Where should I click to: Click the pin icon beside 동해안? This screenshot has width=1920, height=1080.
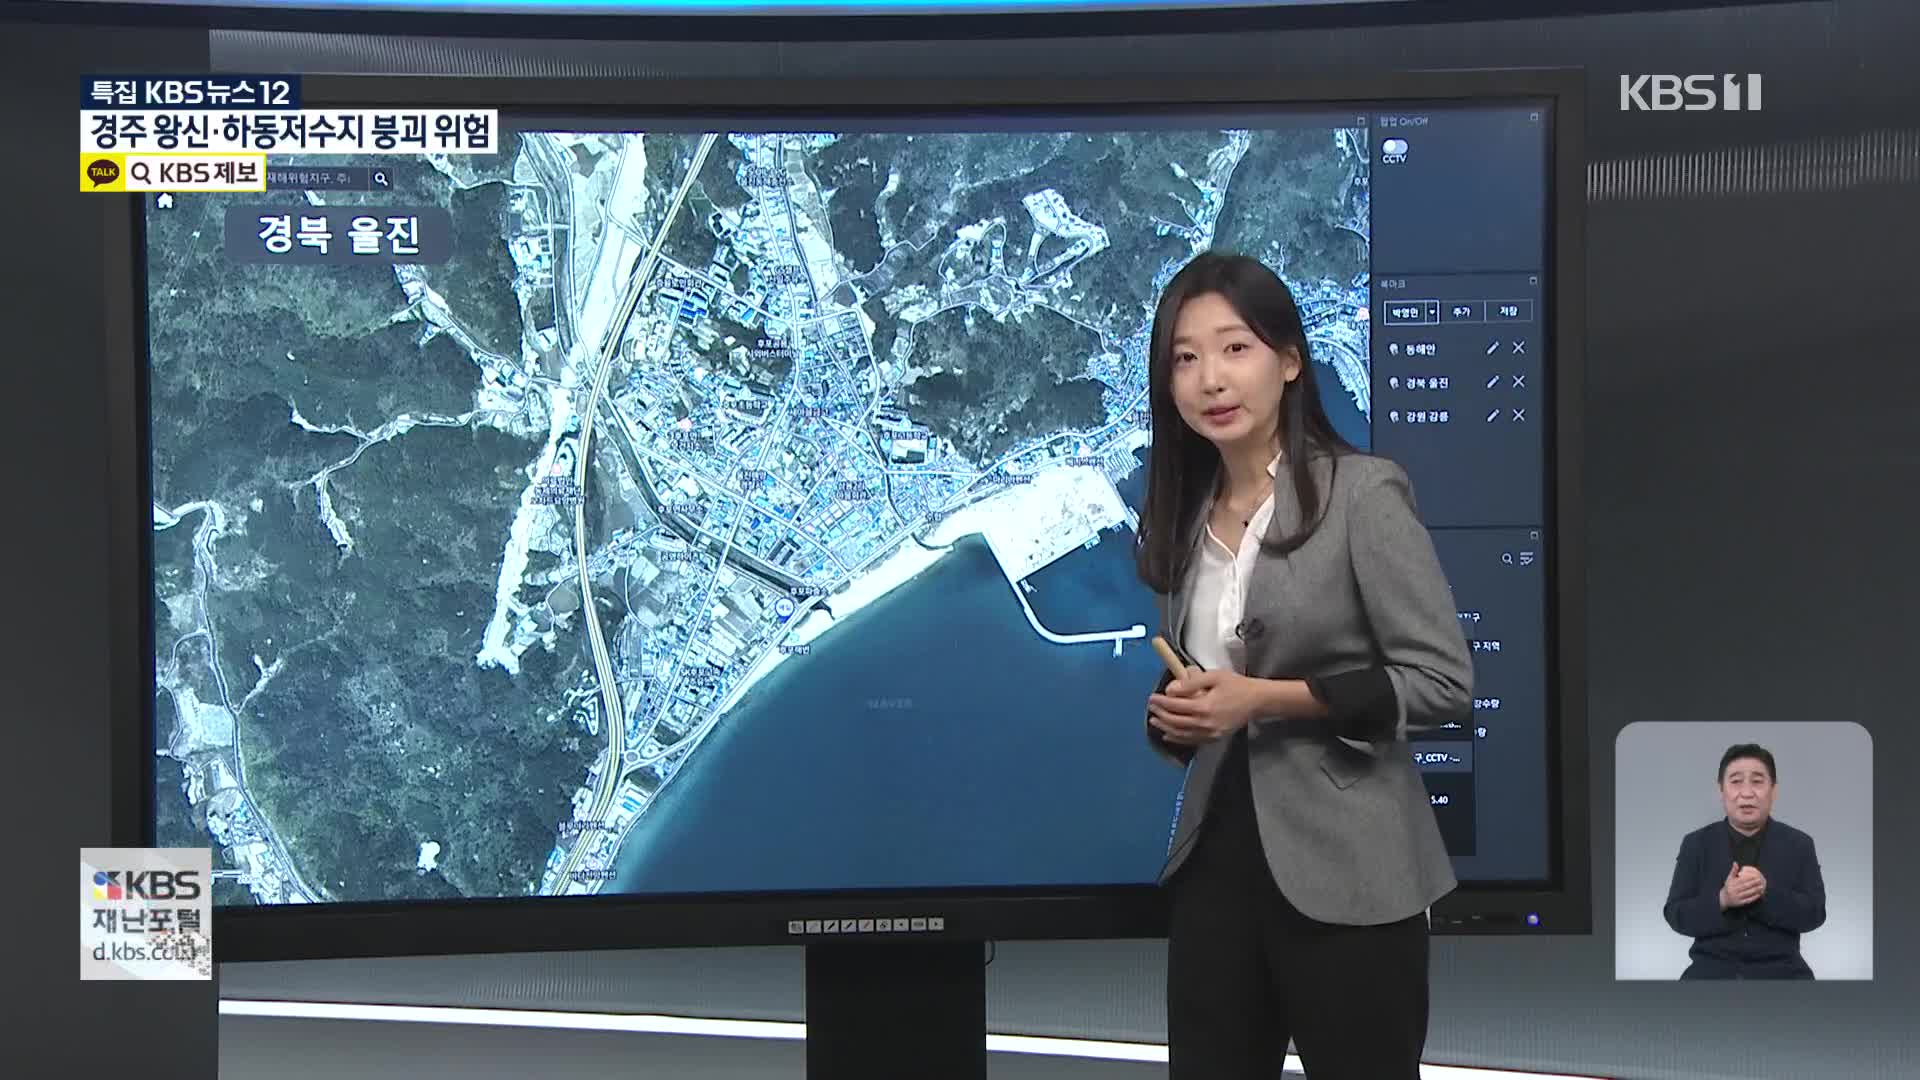(1394, 349)
